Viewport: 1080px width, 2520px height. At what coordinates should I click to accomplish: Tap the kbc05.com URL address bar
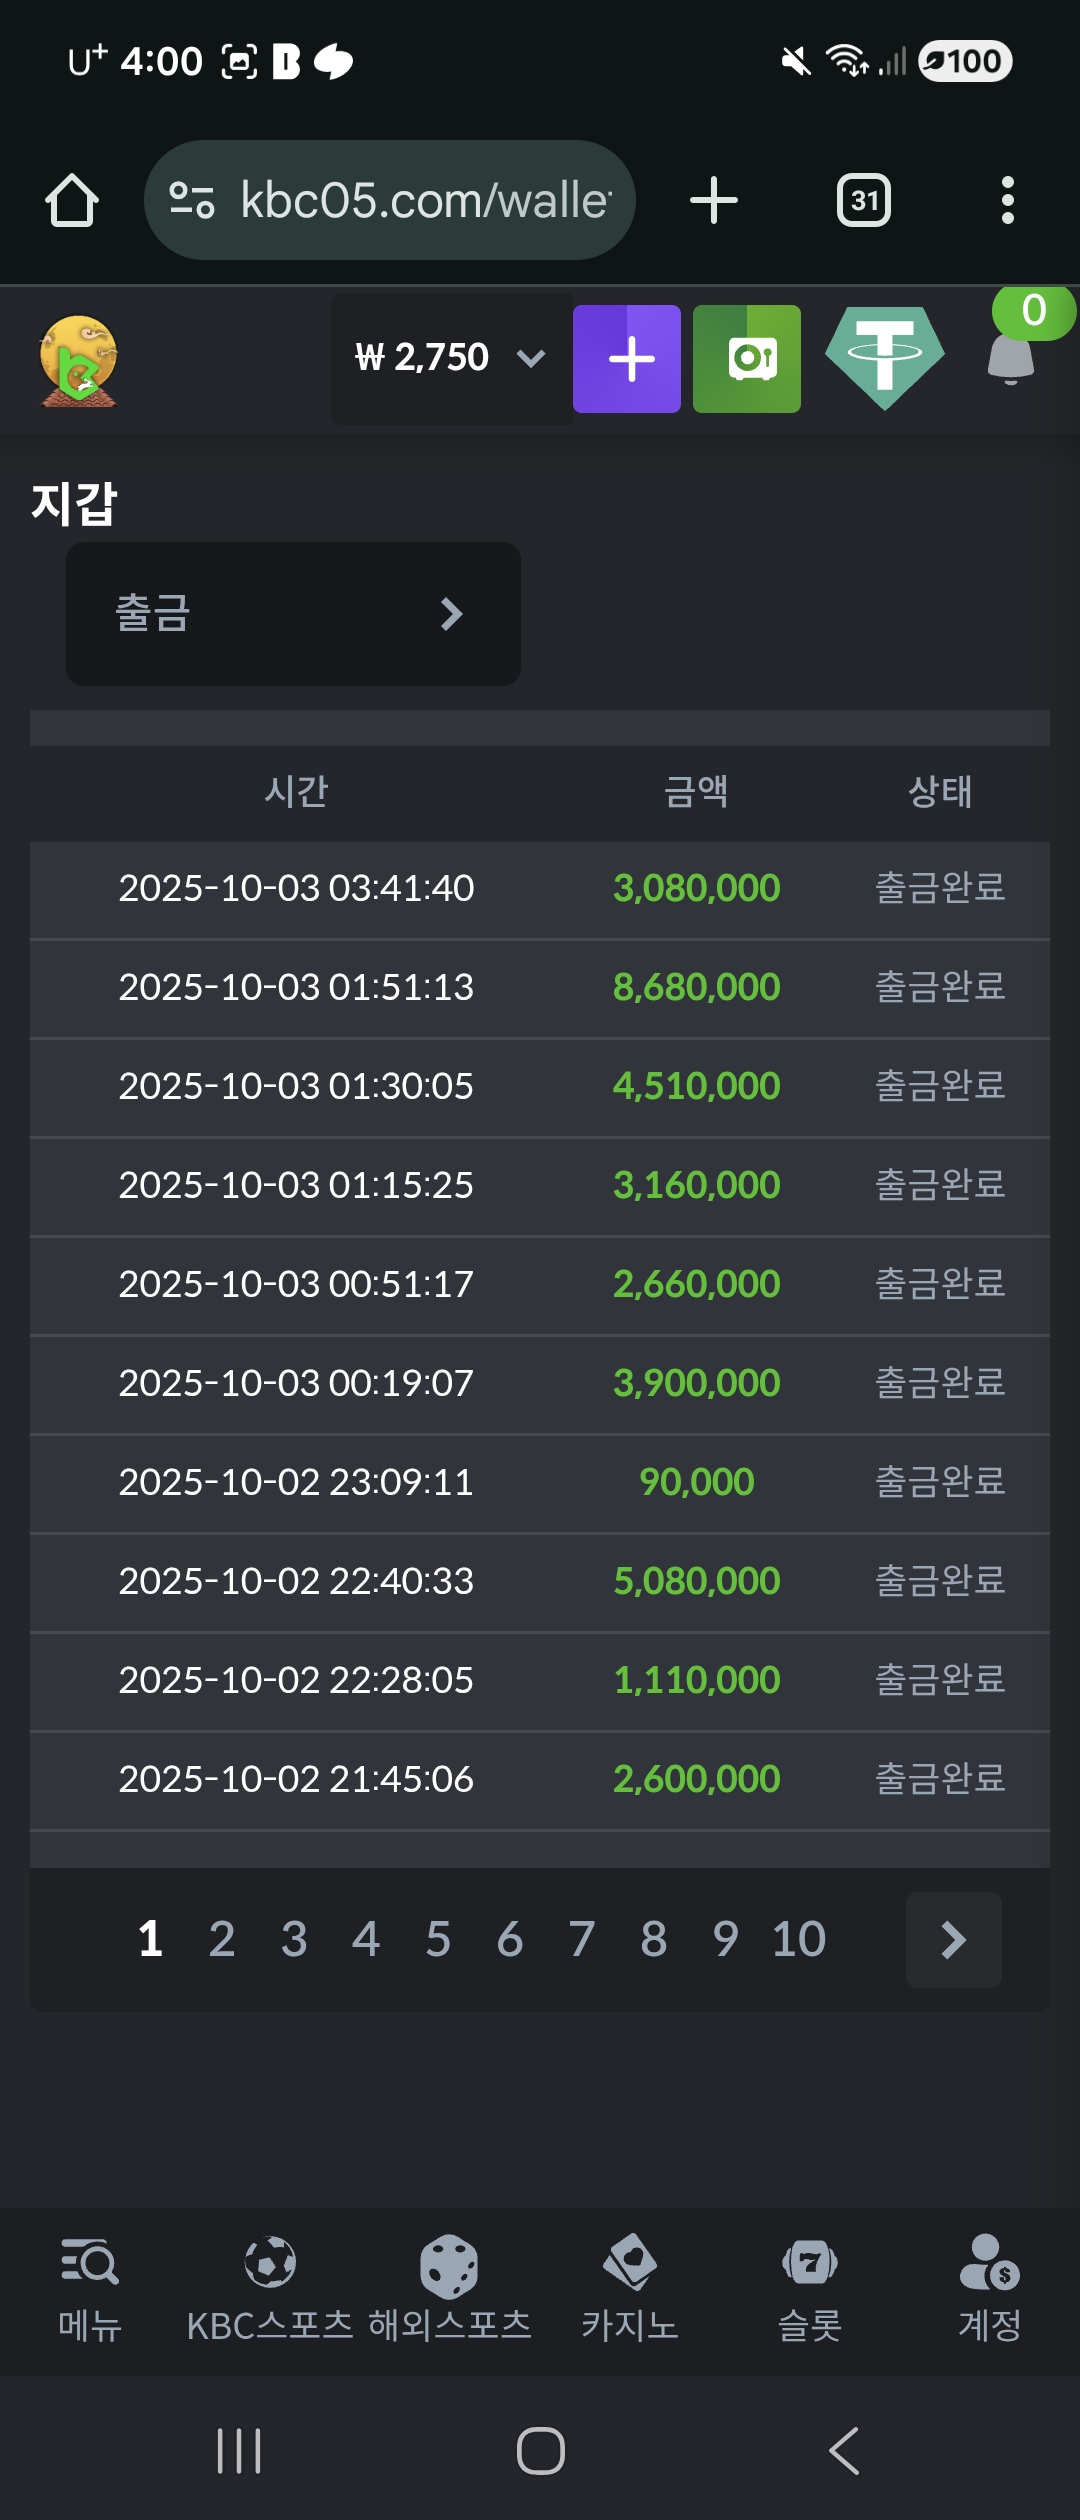(x=390, y=200)
